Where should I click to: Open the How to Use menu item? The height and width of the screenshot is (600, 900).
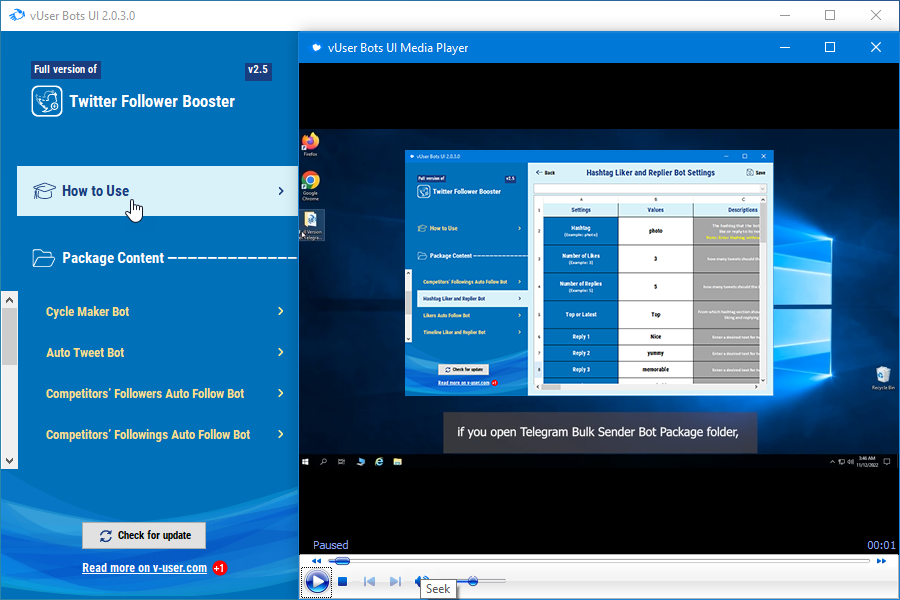coord(157,191)
